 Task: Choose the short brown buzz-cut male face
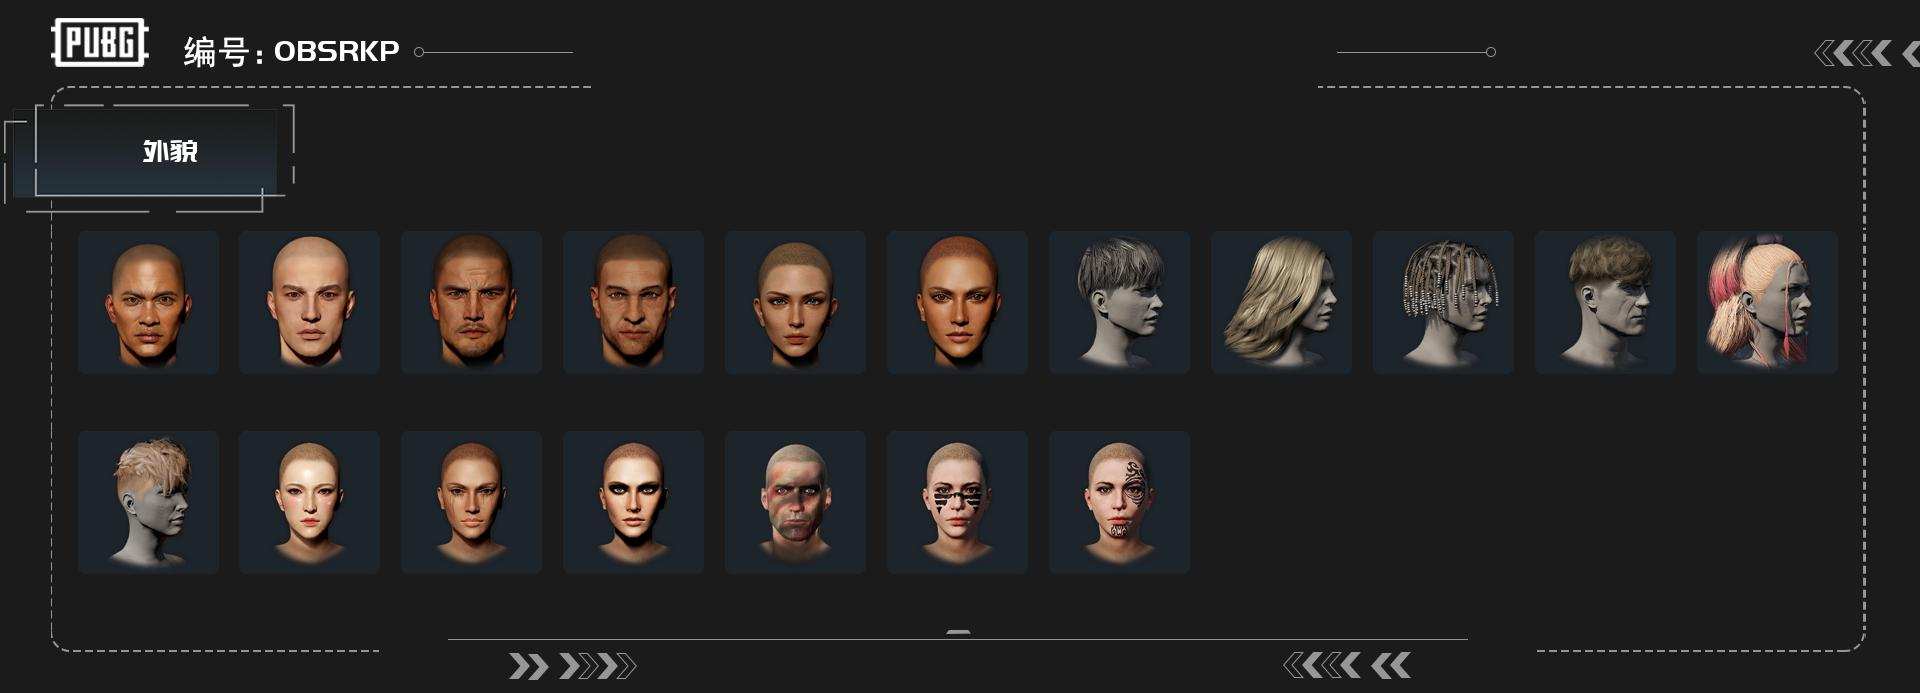point(633,302)
